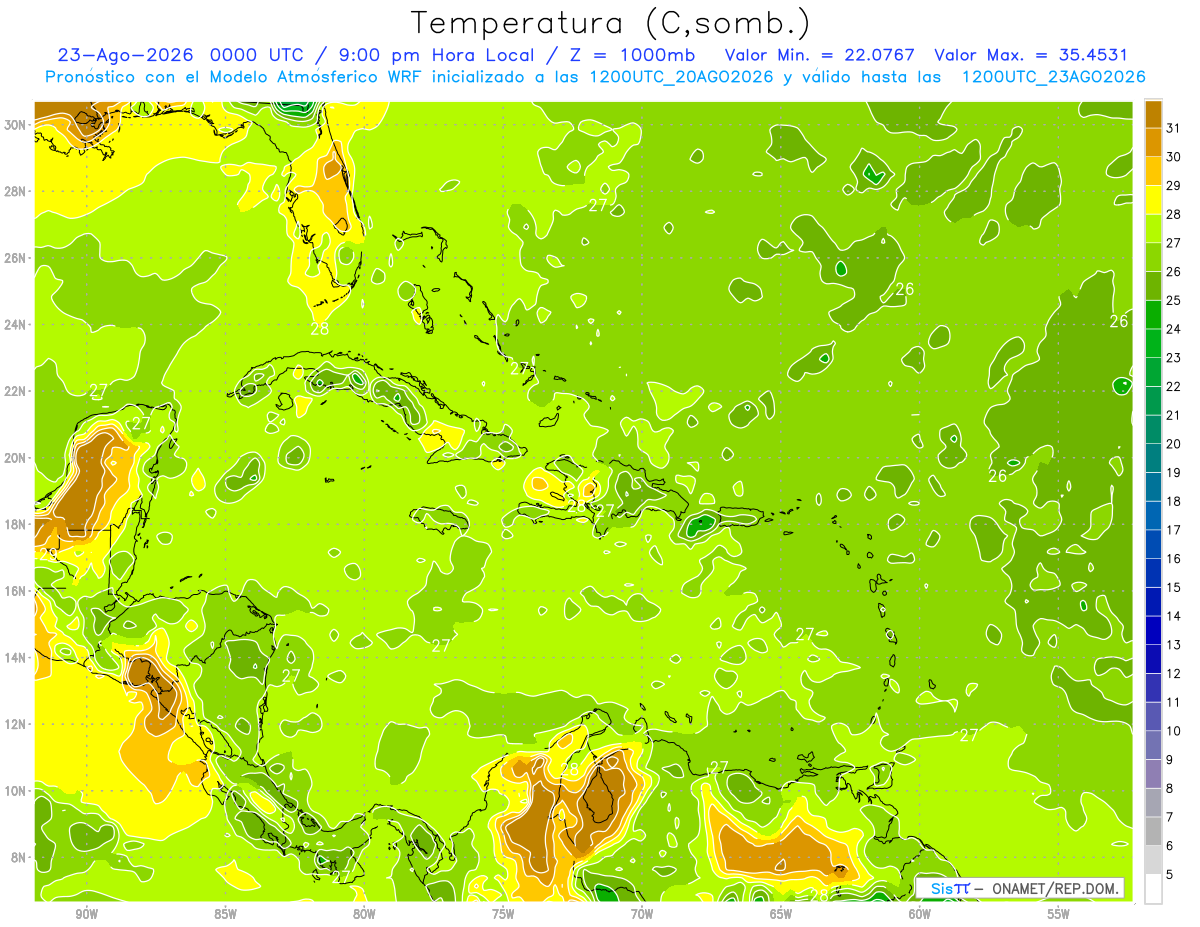Screen dimensions: 1200x927
Task: Click the 16N latitude axis label
Action: point(15,591)
